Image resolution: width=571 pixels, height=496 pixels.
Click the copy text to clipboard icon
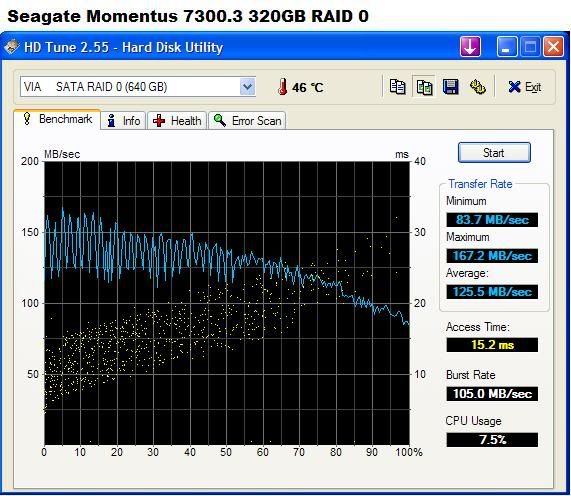[397, 87]
